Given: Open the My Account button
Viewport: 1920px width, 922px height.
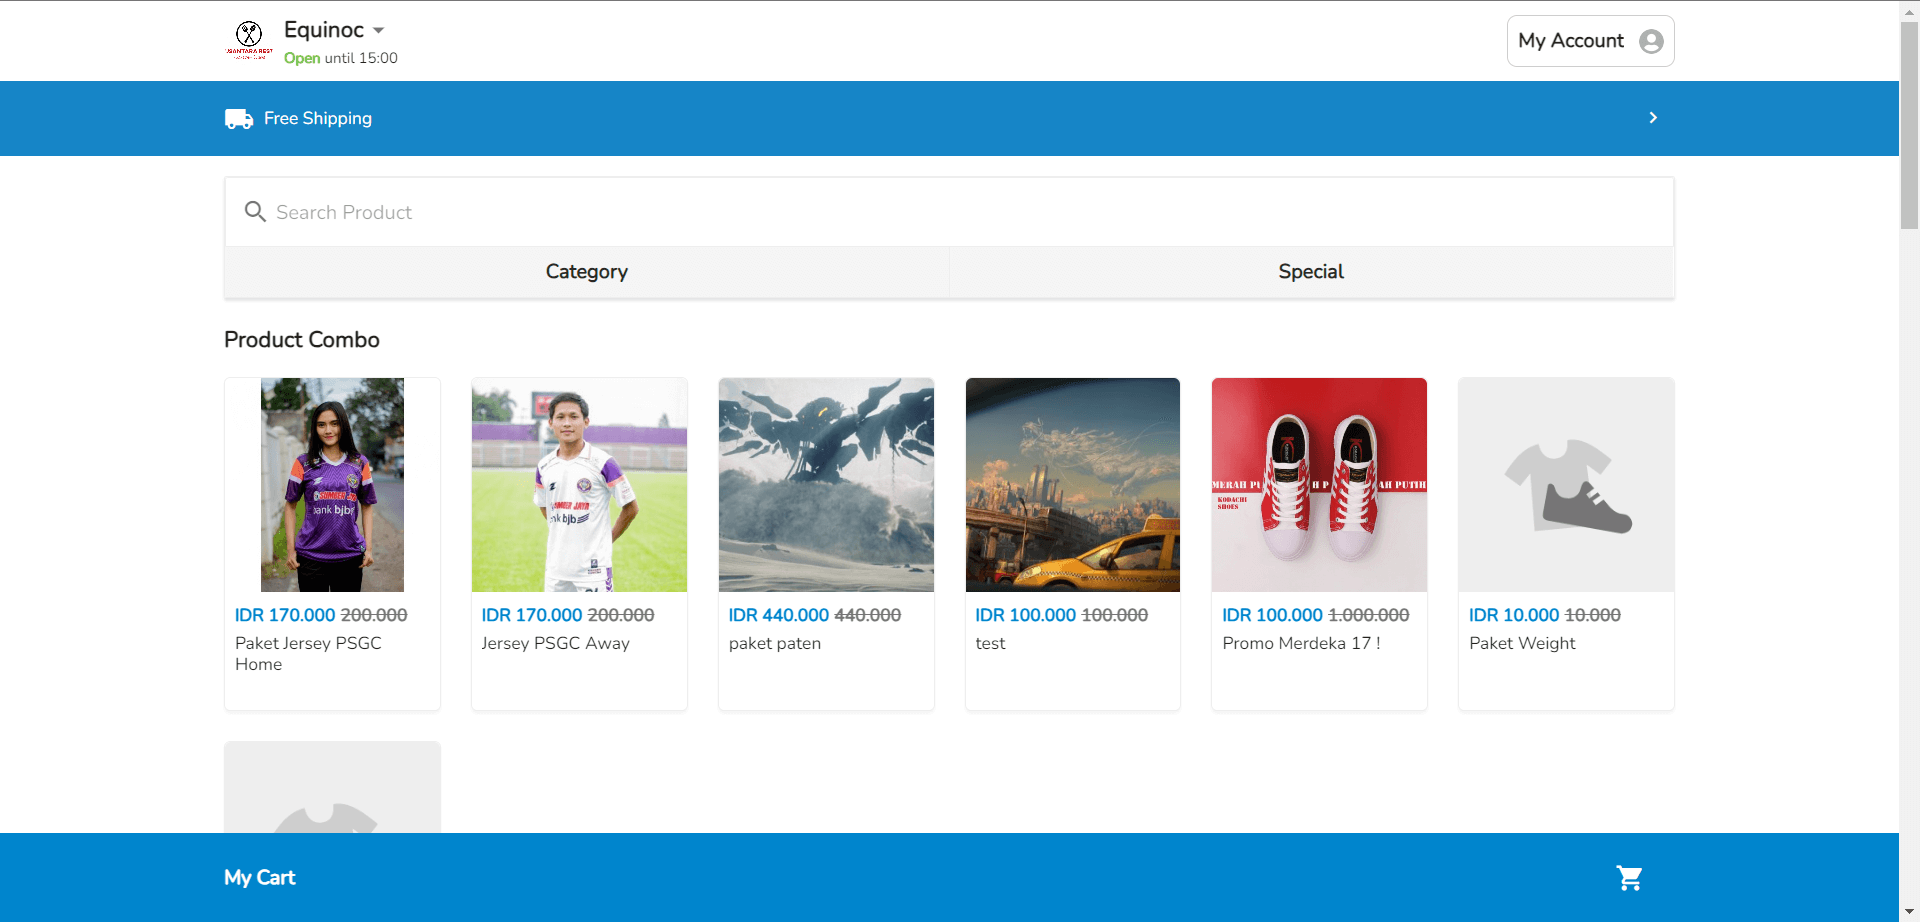Looking at the screenshot, I should 1590,41.
